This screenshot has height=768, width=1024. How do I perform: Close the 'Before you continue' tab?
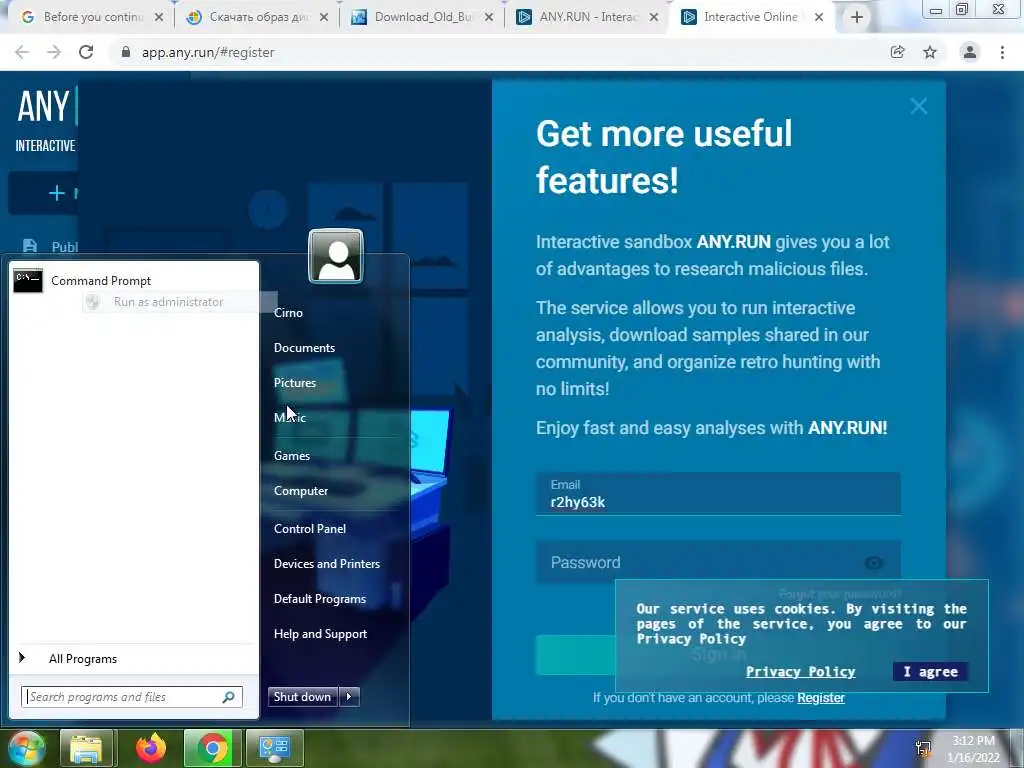point(159,18)
